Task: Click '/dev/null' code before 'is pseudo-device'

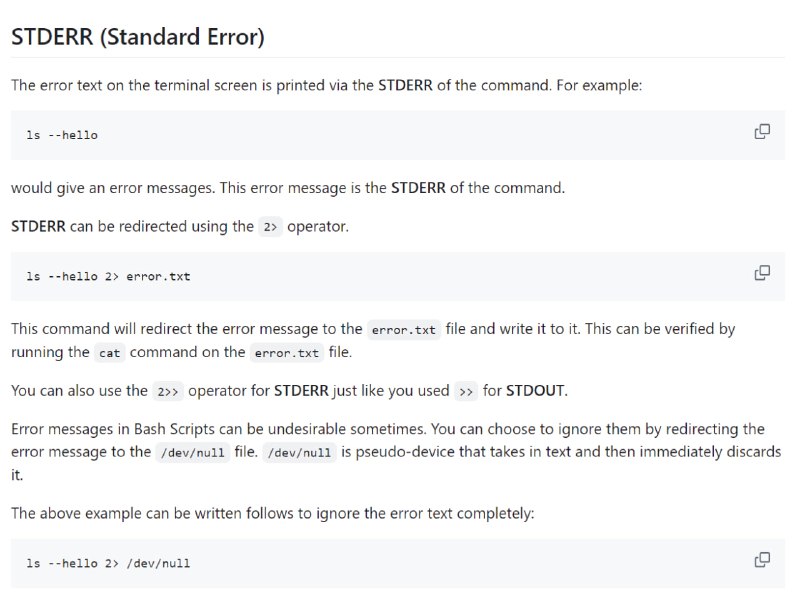Action: pyautogui.click(x=299, y=453)
